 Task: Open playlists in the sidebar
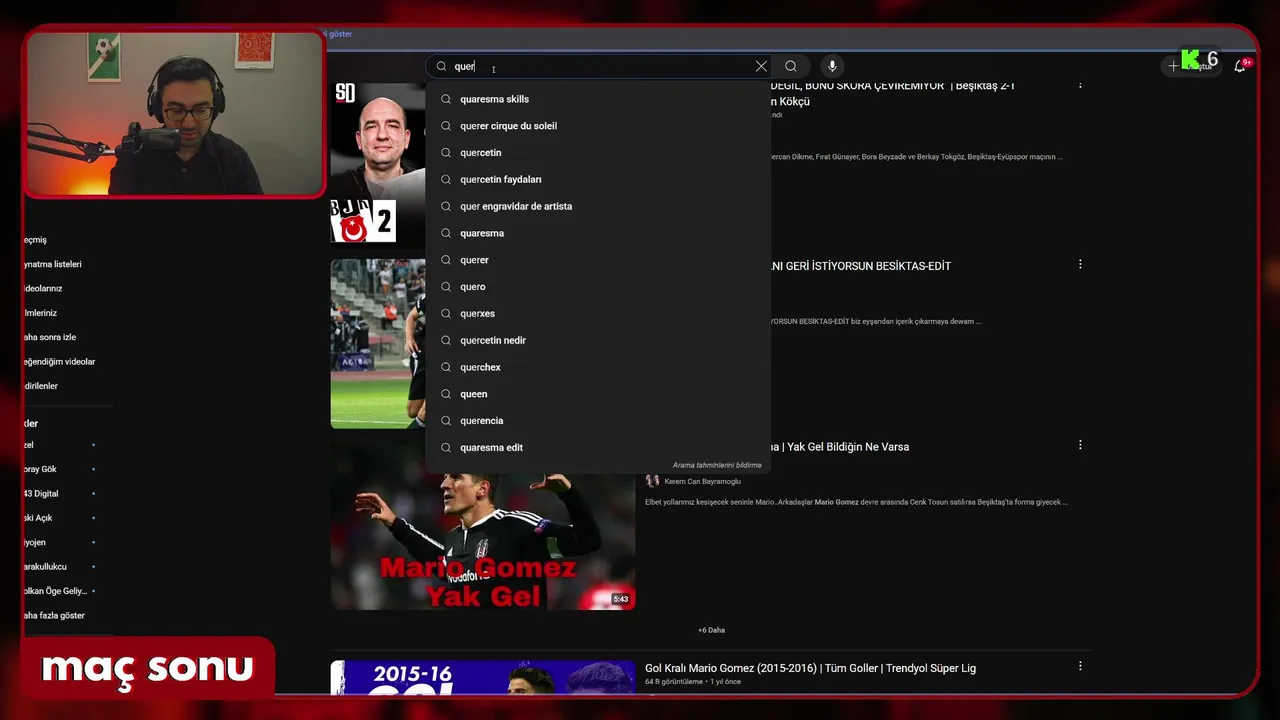pos(53,264)
